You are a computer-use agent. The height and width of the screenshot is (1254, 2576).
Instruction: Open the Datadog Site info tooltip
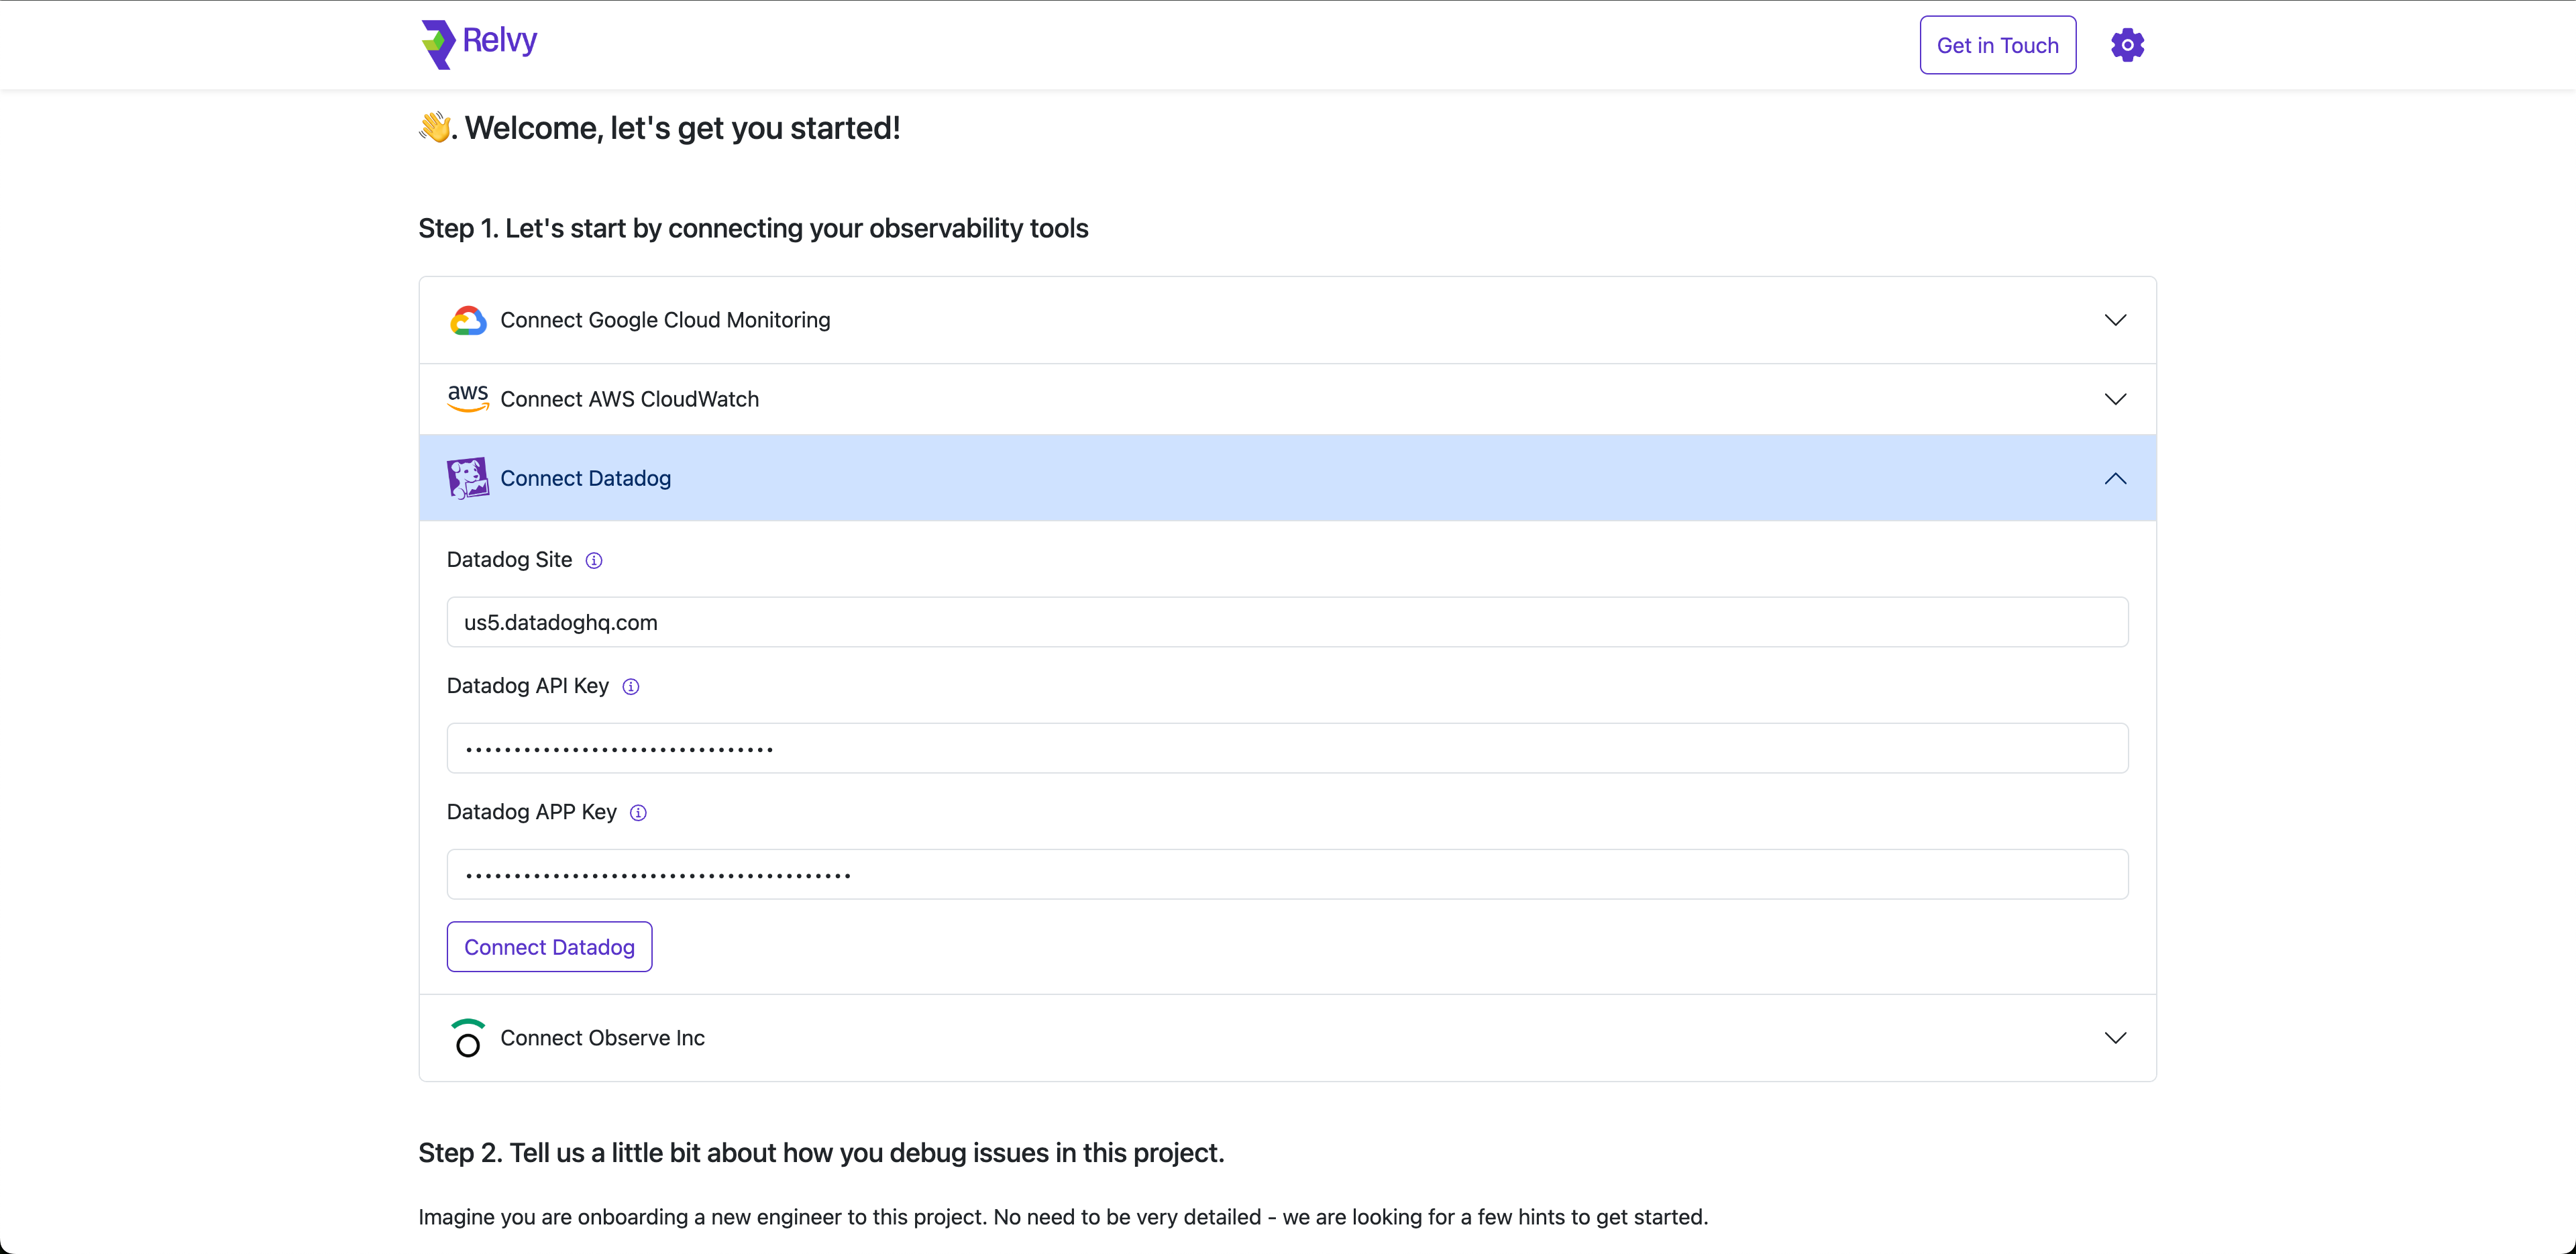594,560
